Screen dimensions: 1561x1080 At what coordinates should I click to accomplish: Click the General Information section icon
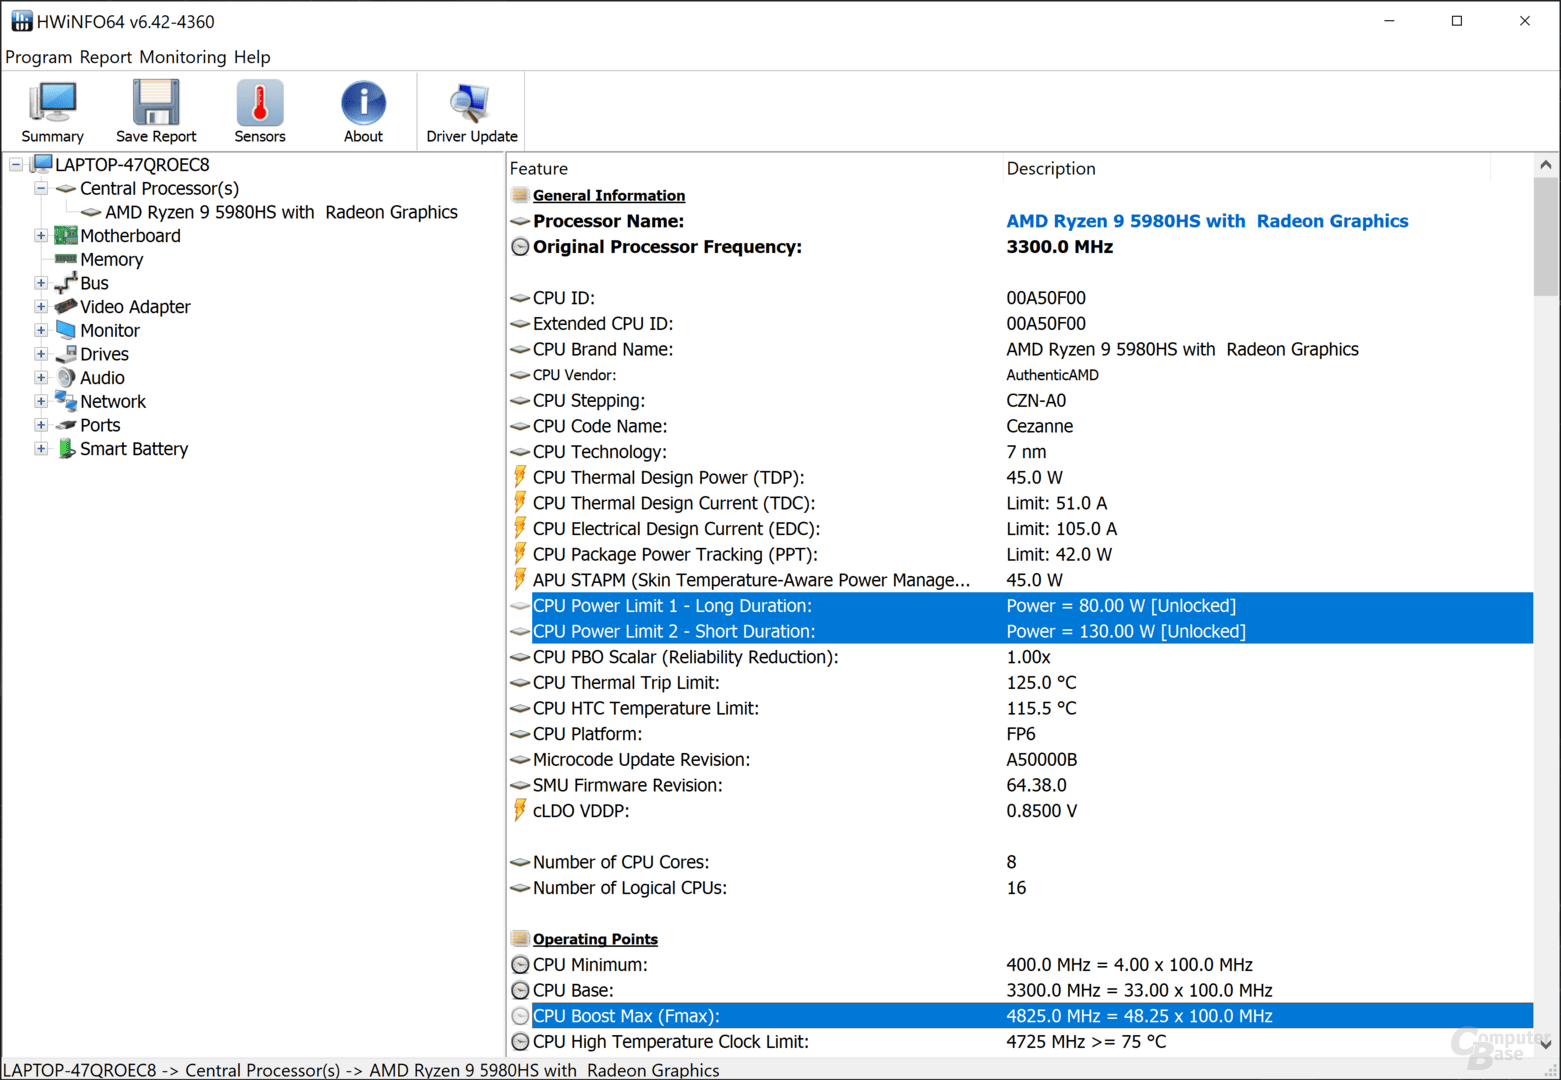pos(520,195)
